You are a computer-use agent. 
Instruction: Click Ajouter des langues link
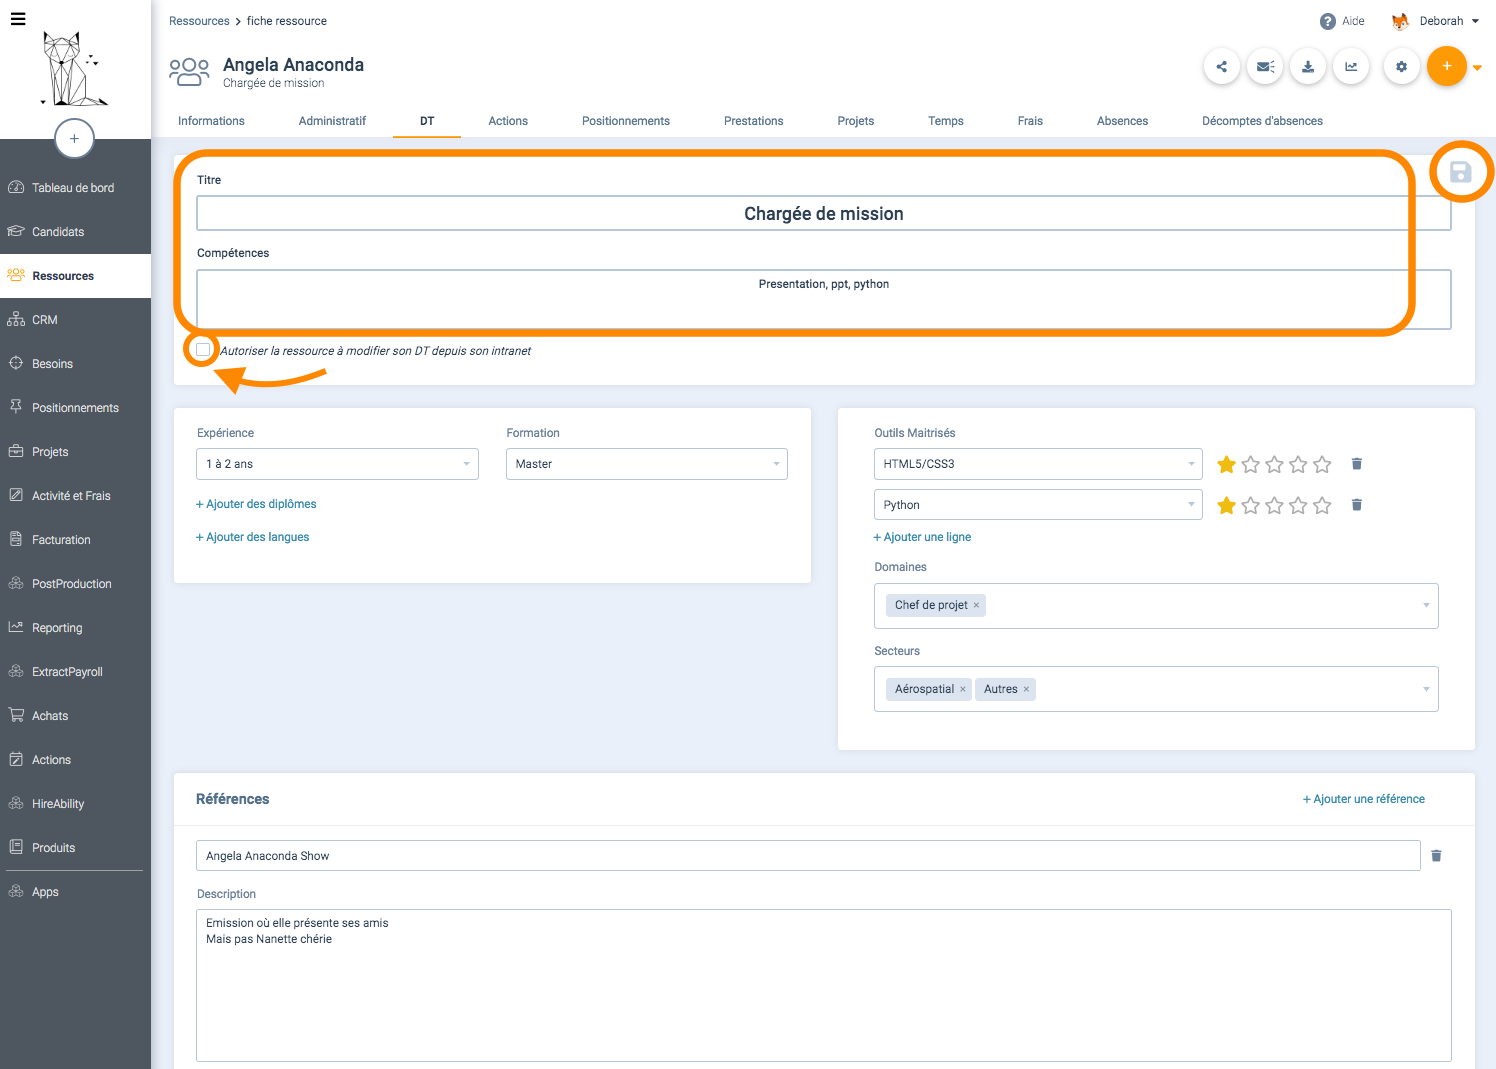(x=253, y=537)
